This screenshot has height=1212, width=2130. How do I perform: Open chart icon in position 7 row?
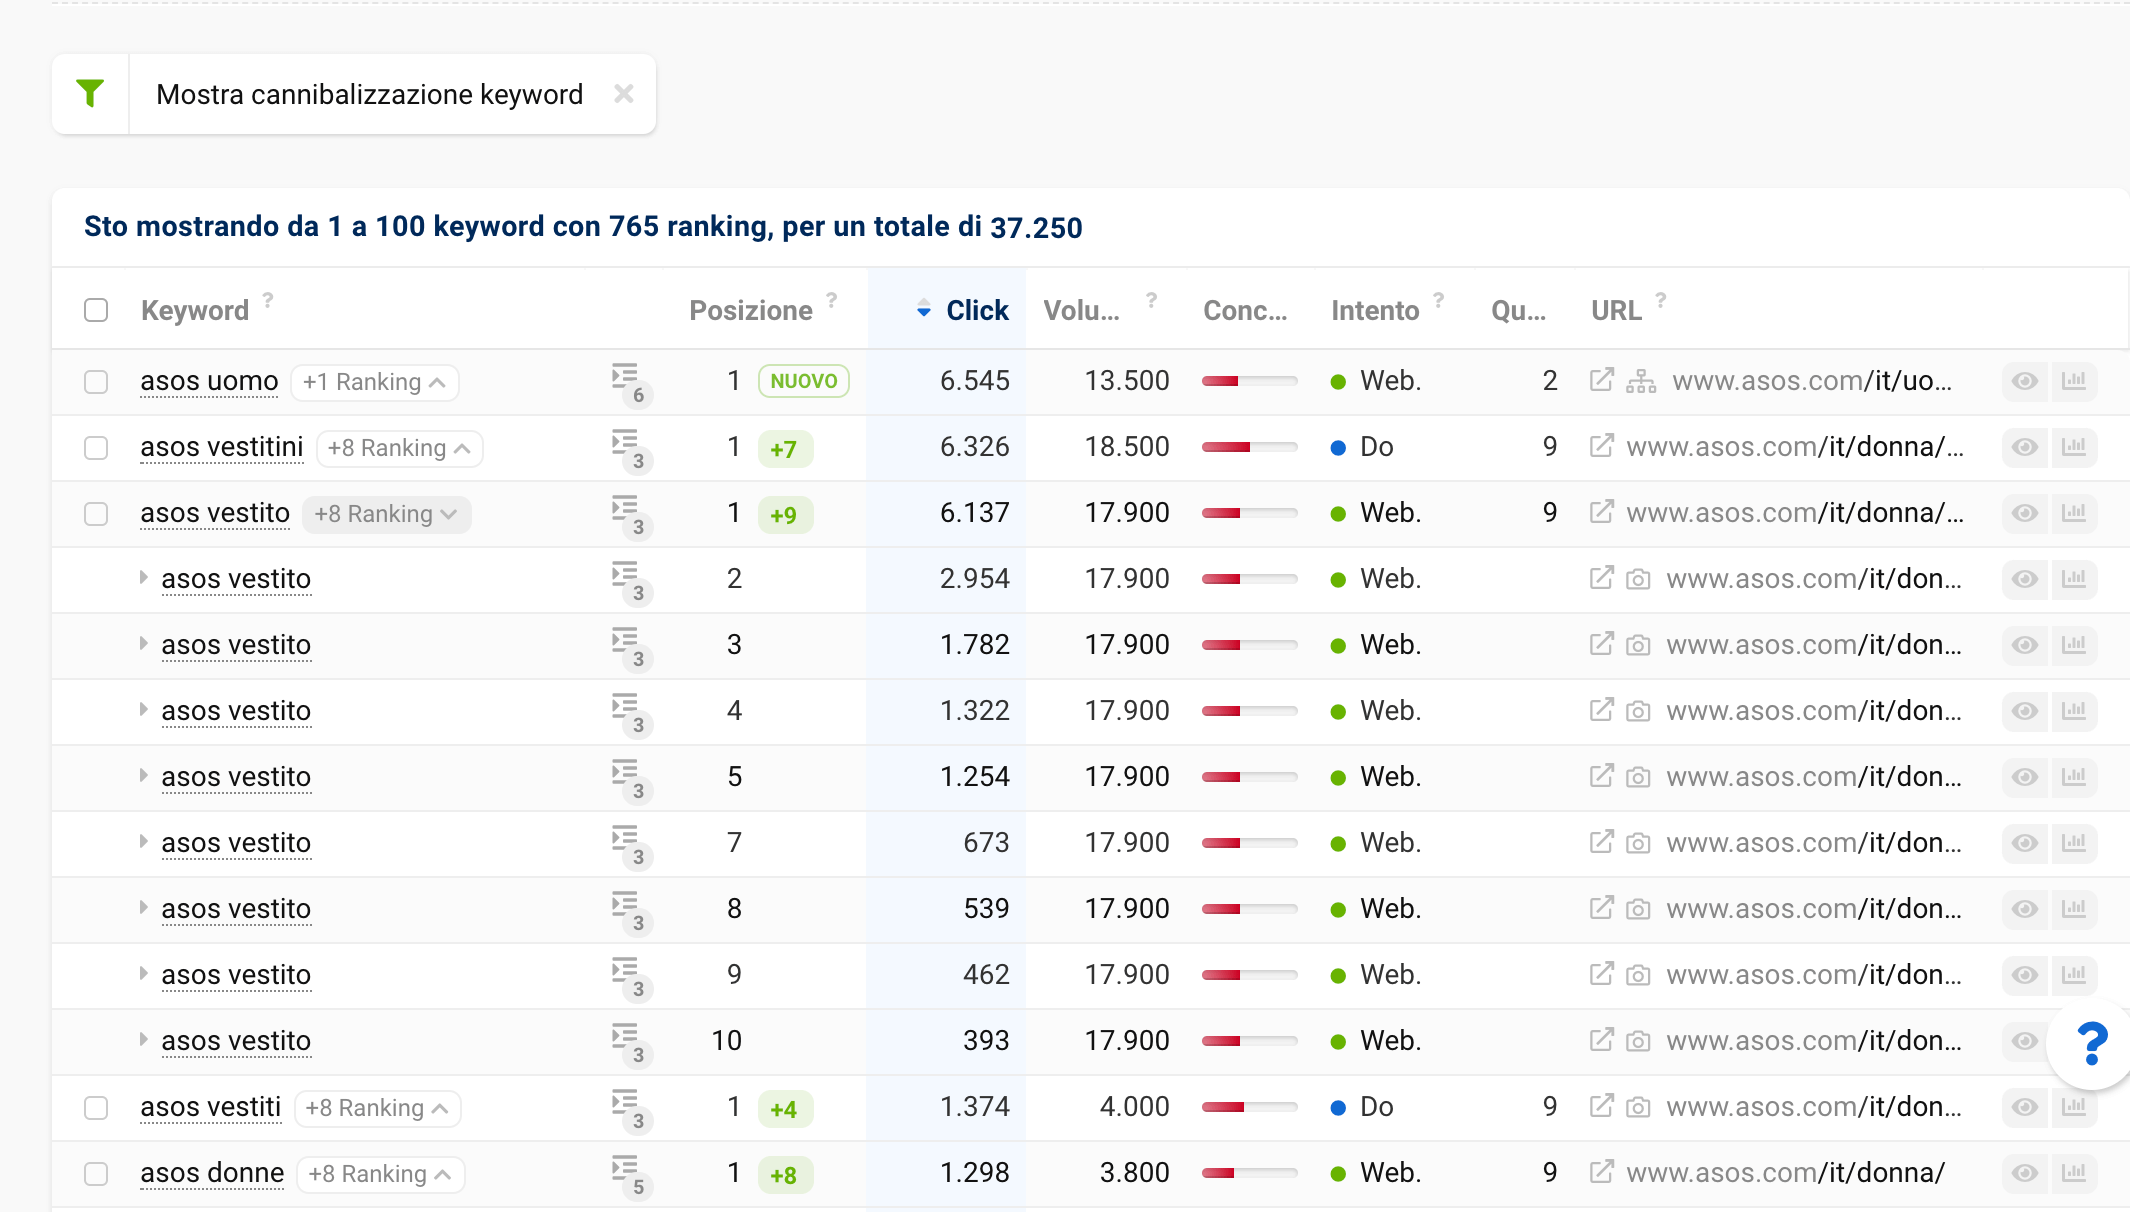(2074, 843)
